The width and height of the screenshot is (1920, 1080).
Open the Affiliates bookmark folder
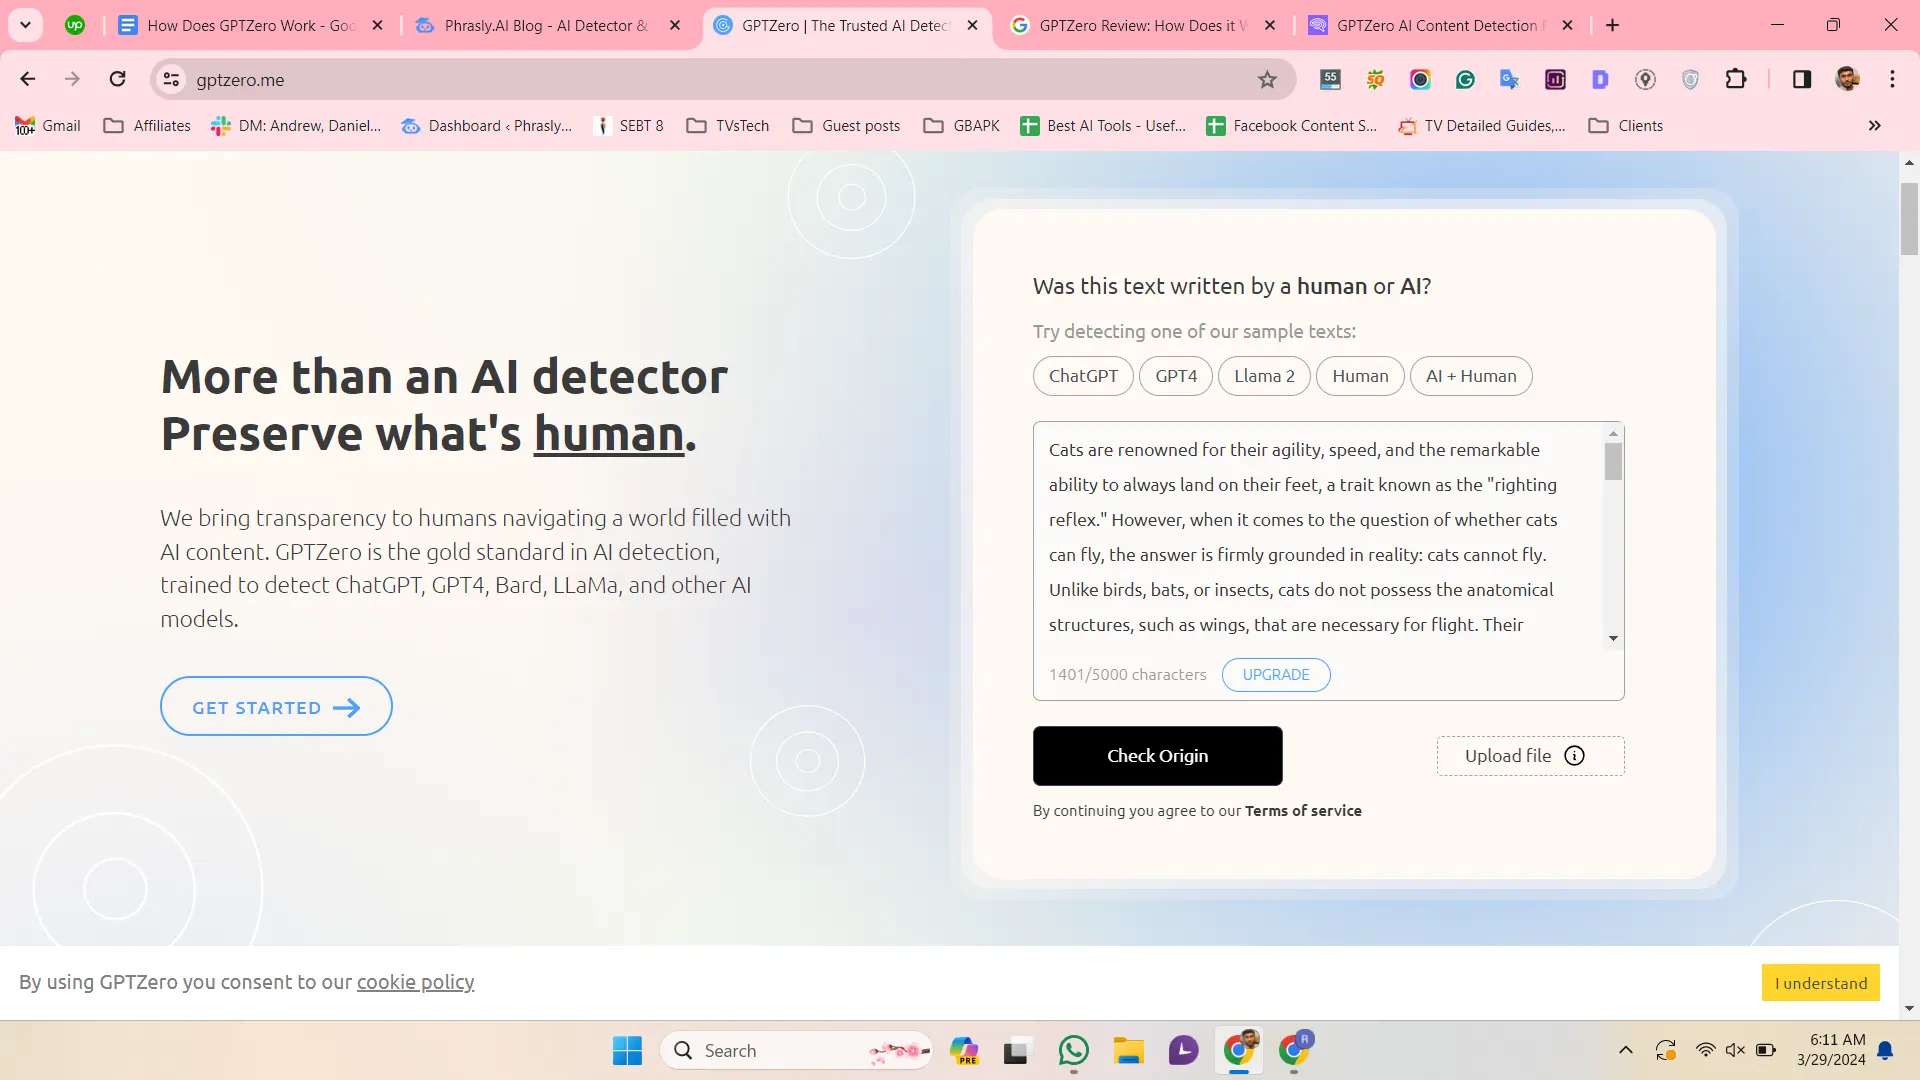click(x=147, y=126)
